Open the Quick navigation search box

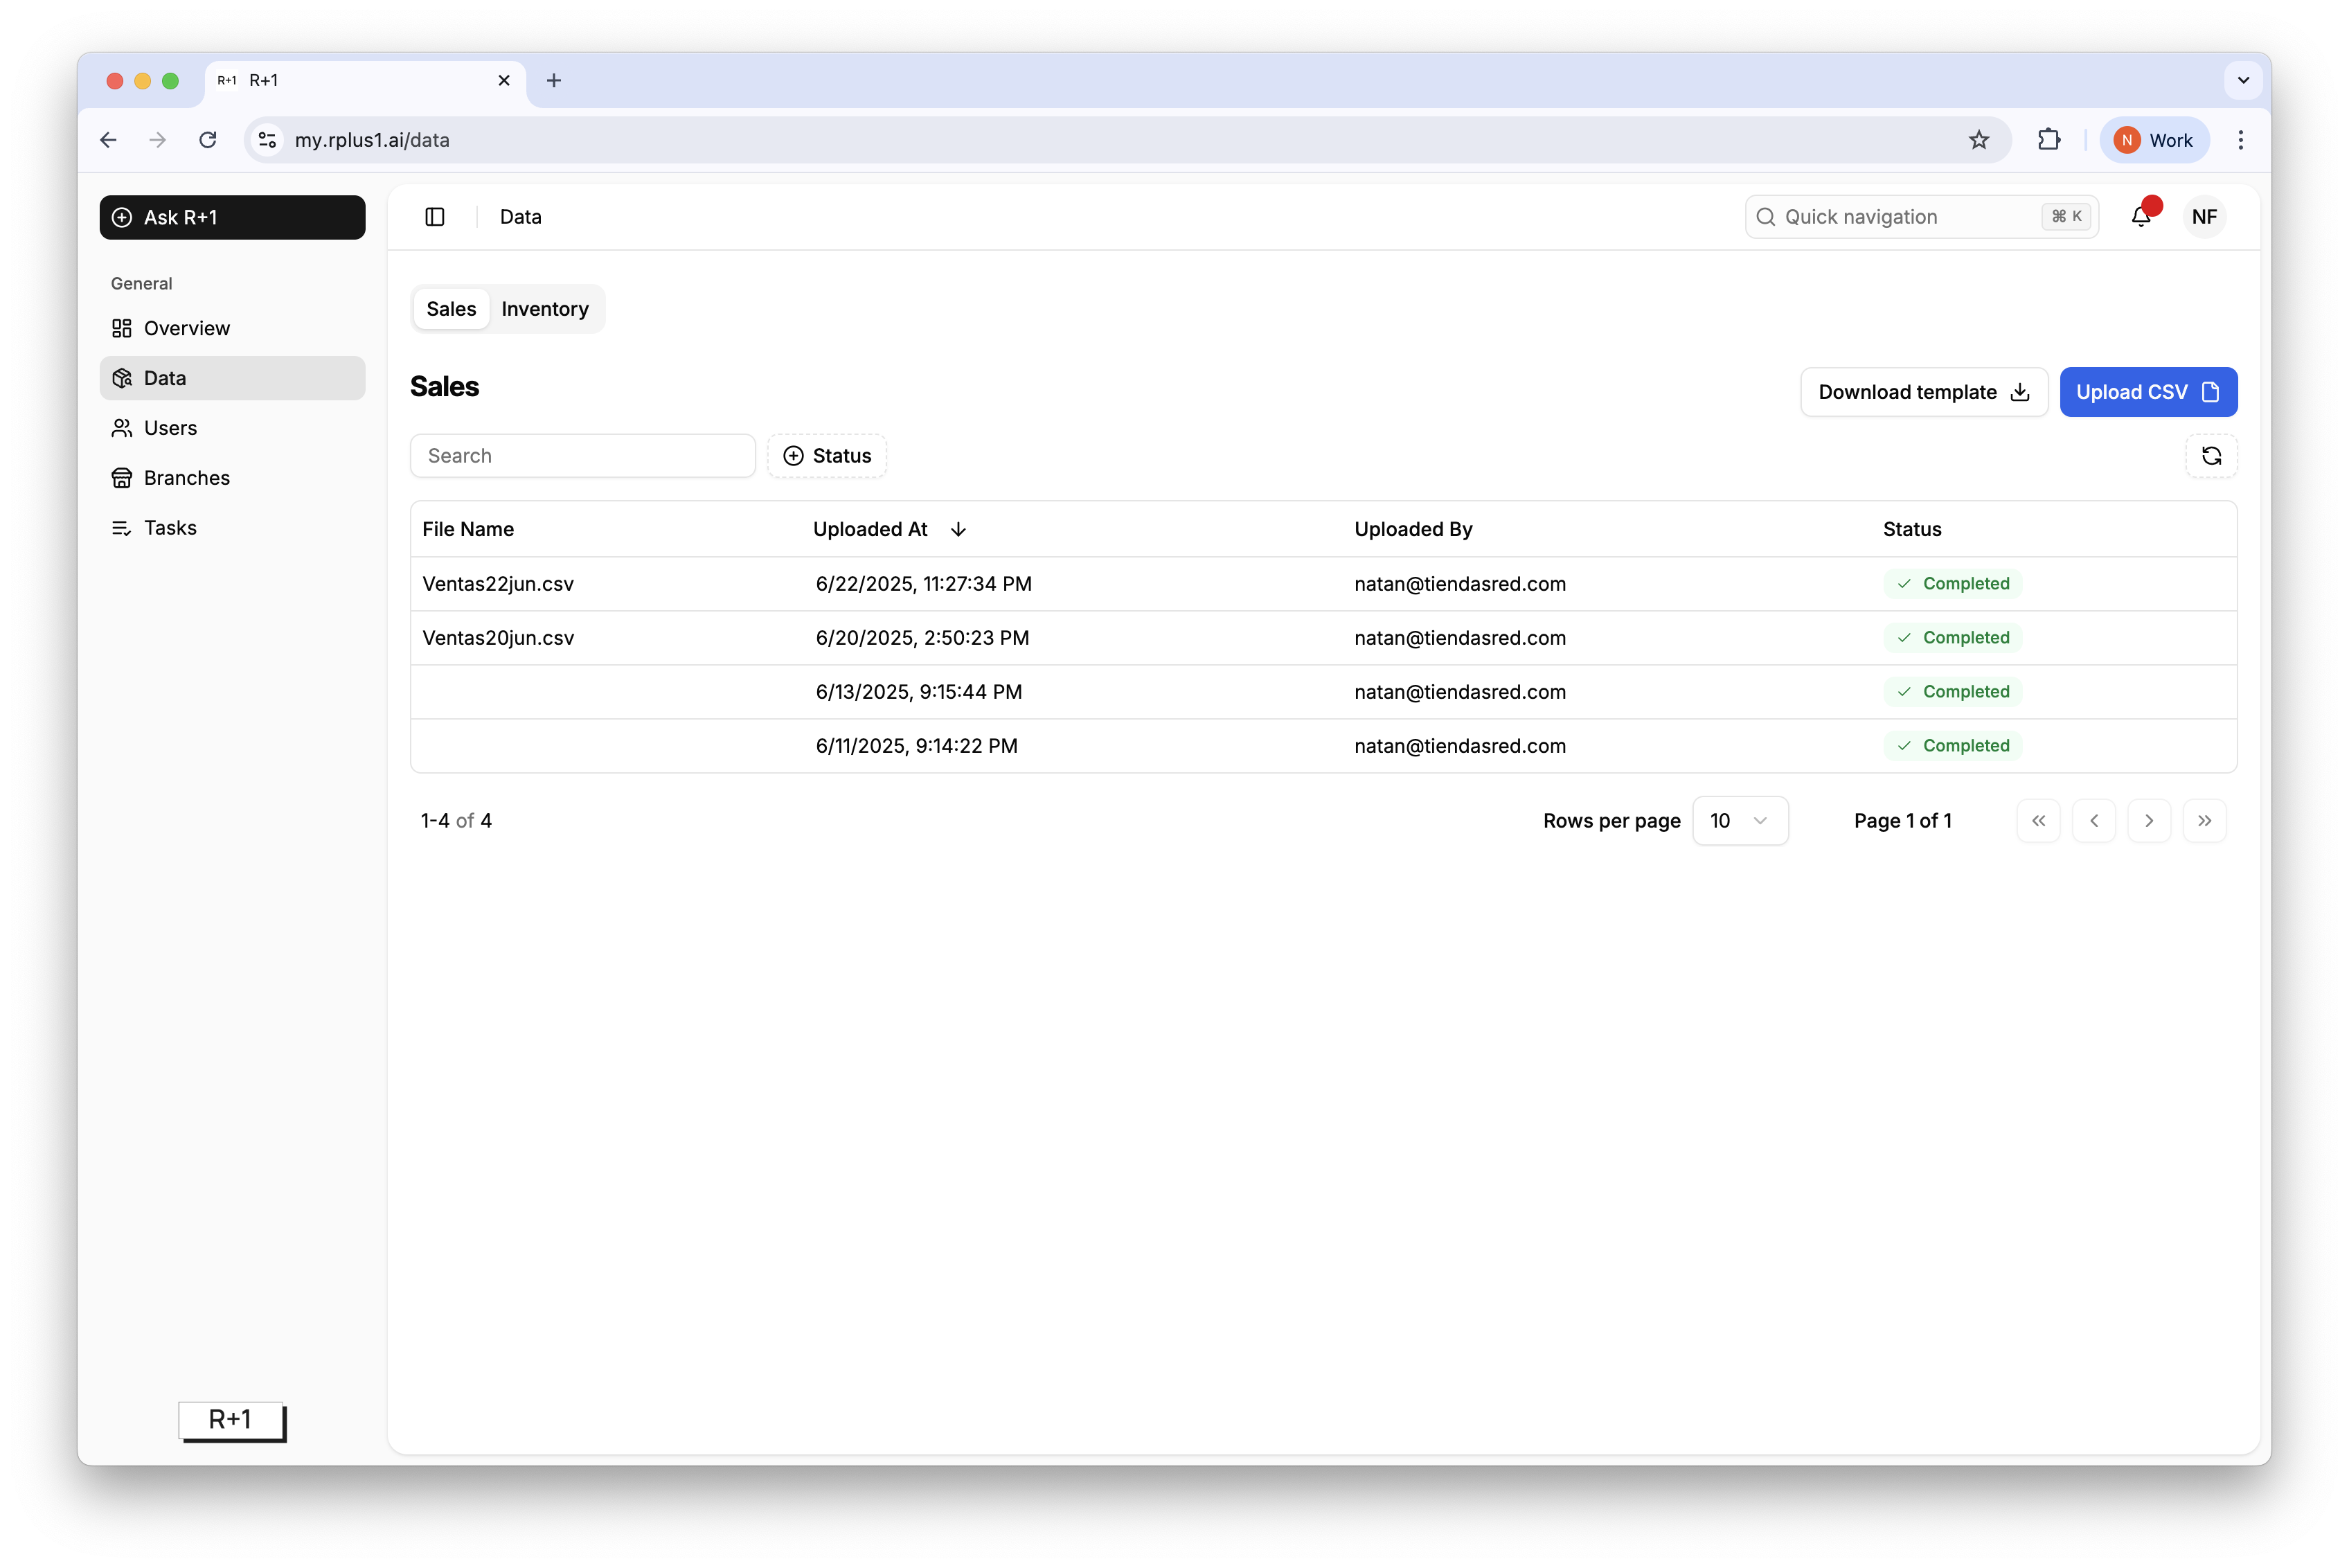(1921, 217)
